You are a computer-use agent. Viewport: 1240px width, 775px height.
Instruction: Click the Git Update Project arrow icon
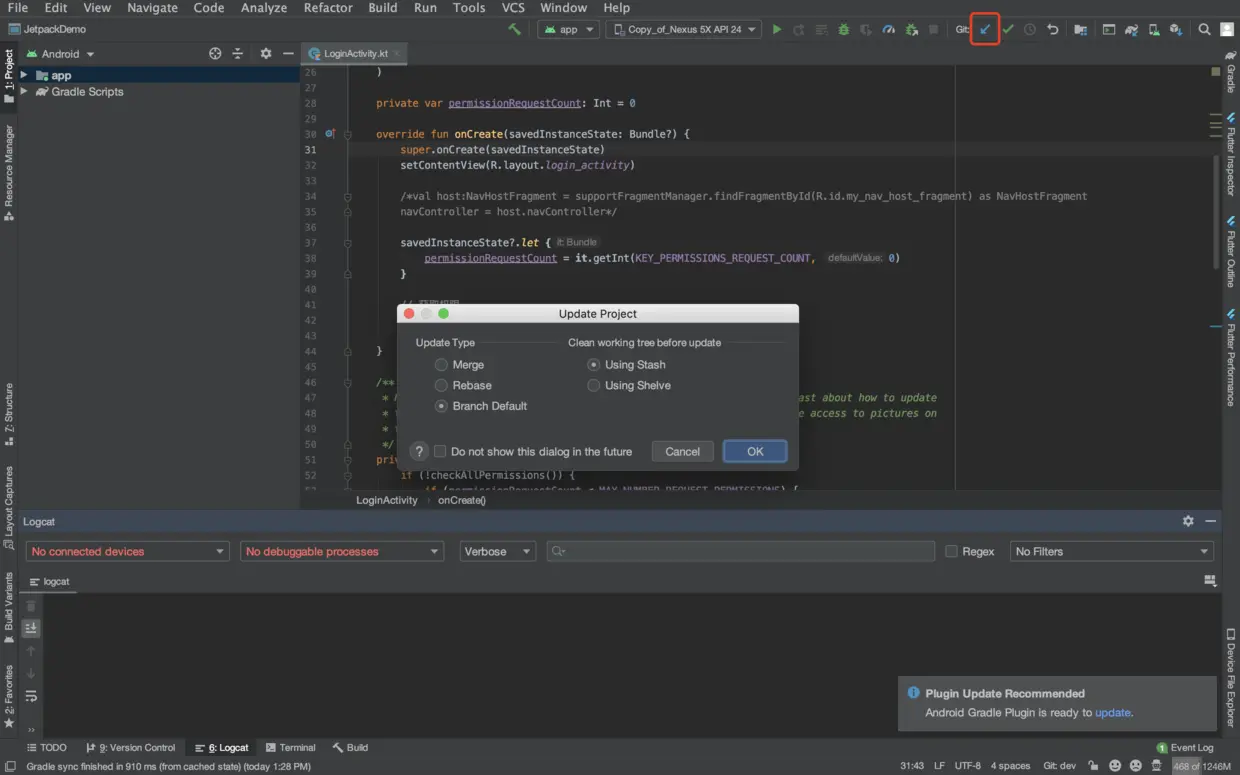coord(985,30)
